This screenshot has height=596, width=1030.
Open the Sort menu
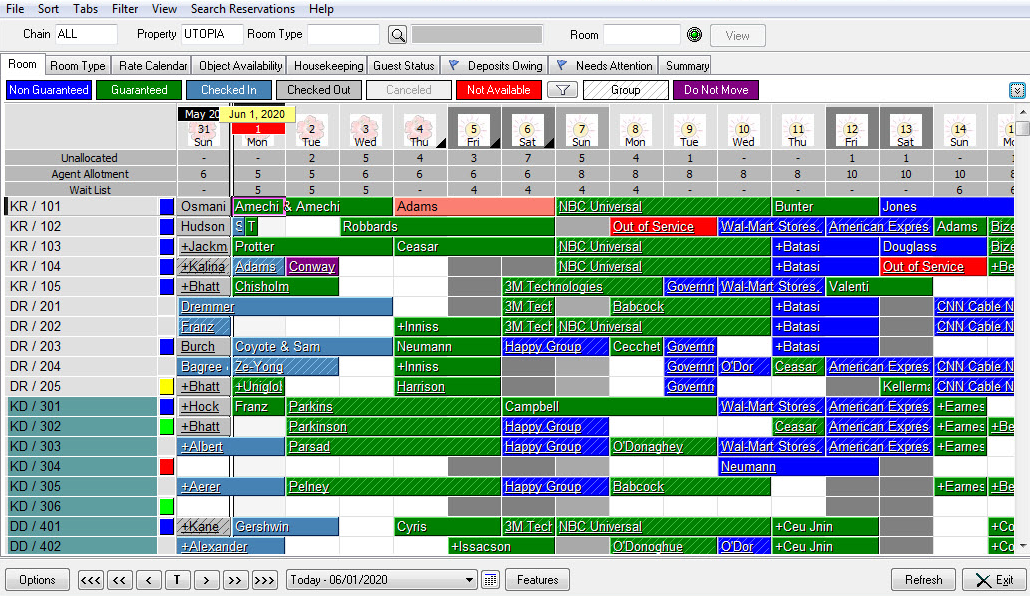pos(48,9)
